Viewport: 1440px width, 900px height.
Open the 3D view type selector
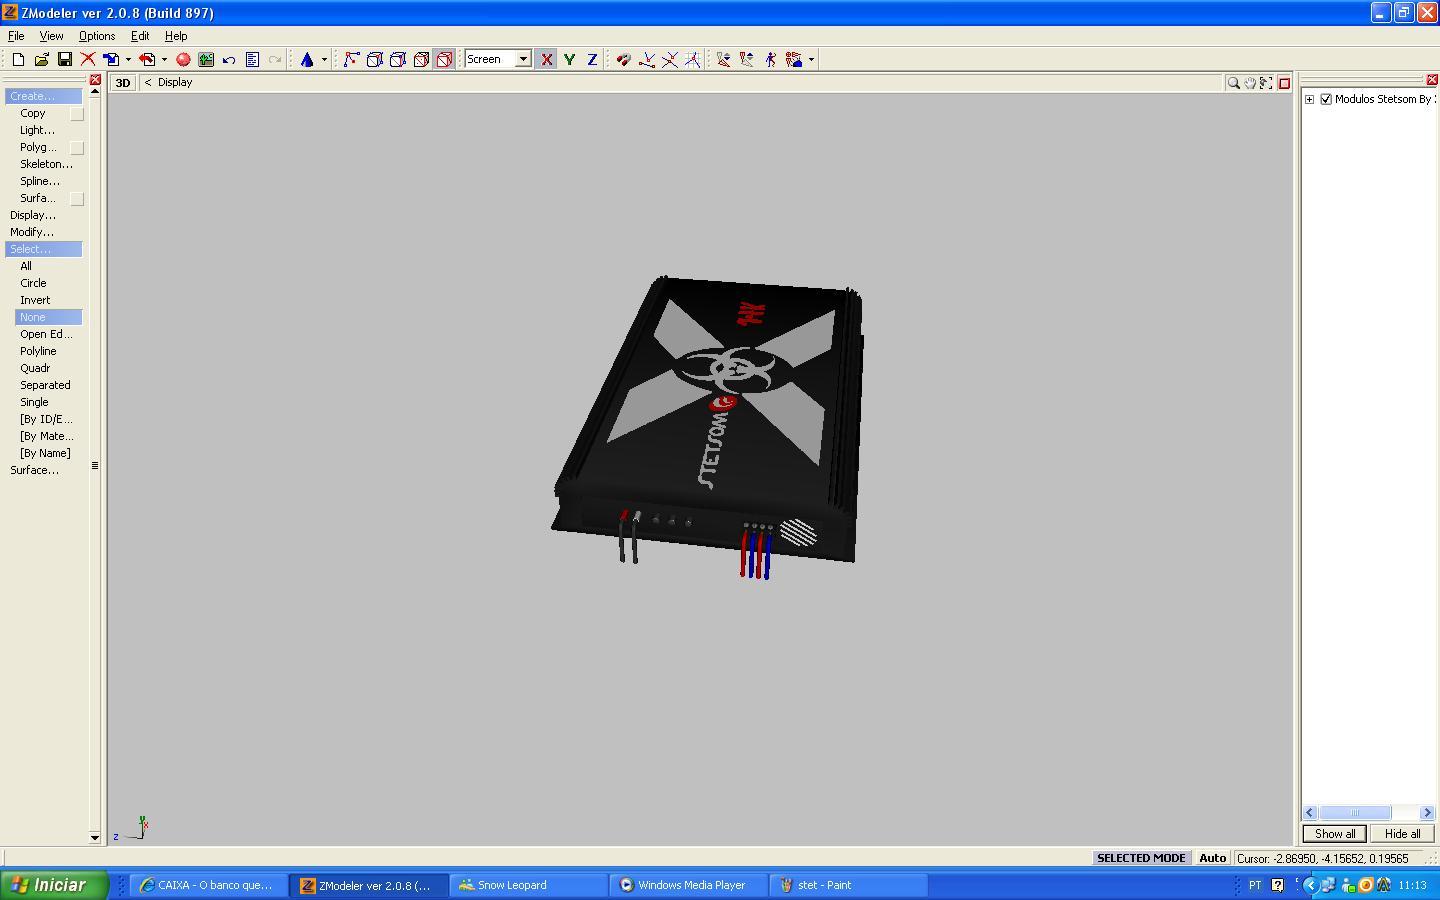tap(122, 83)
